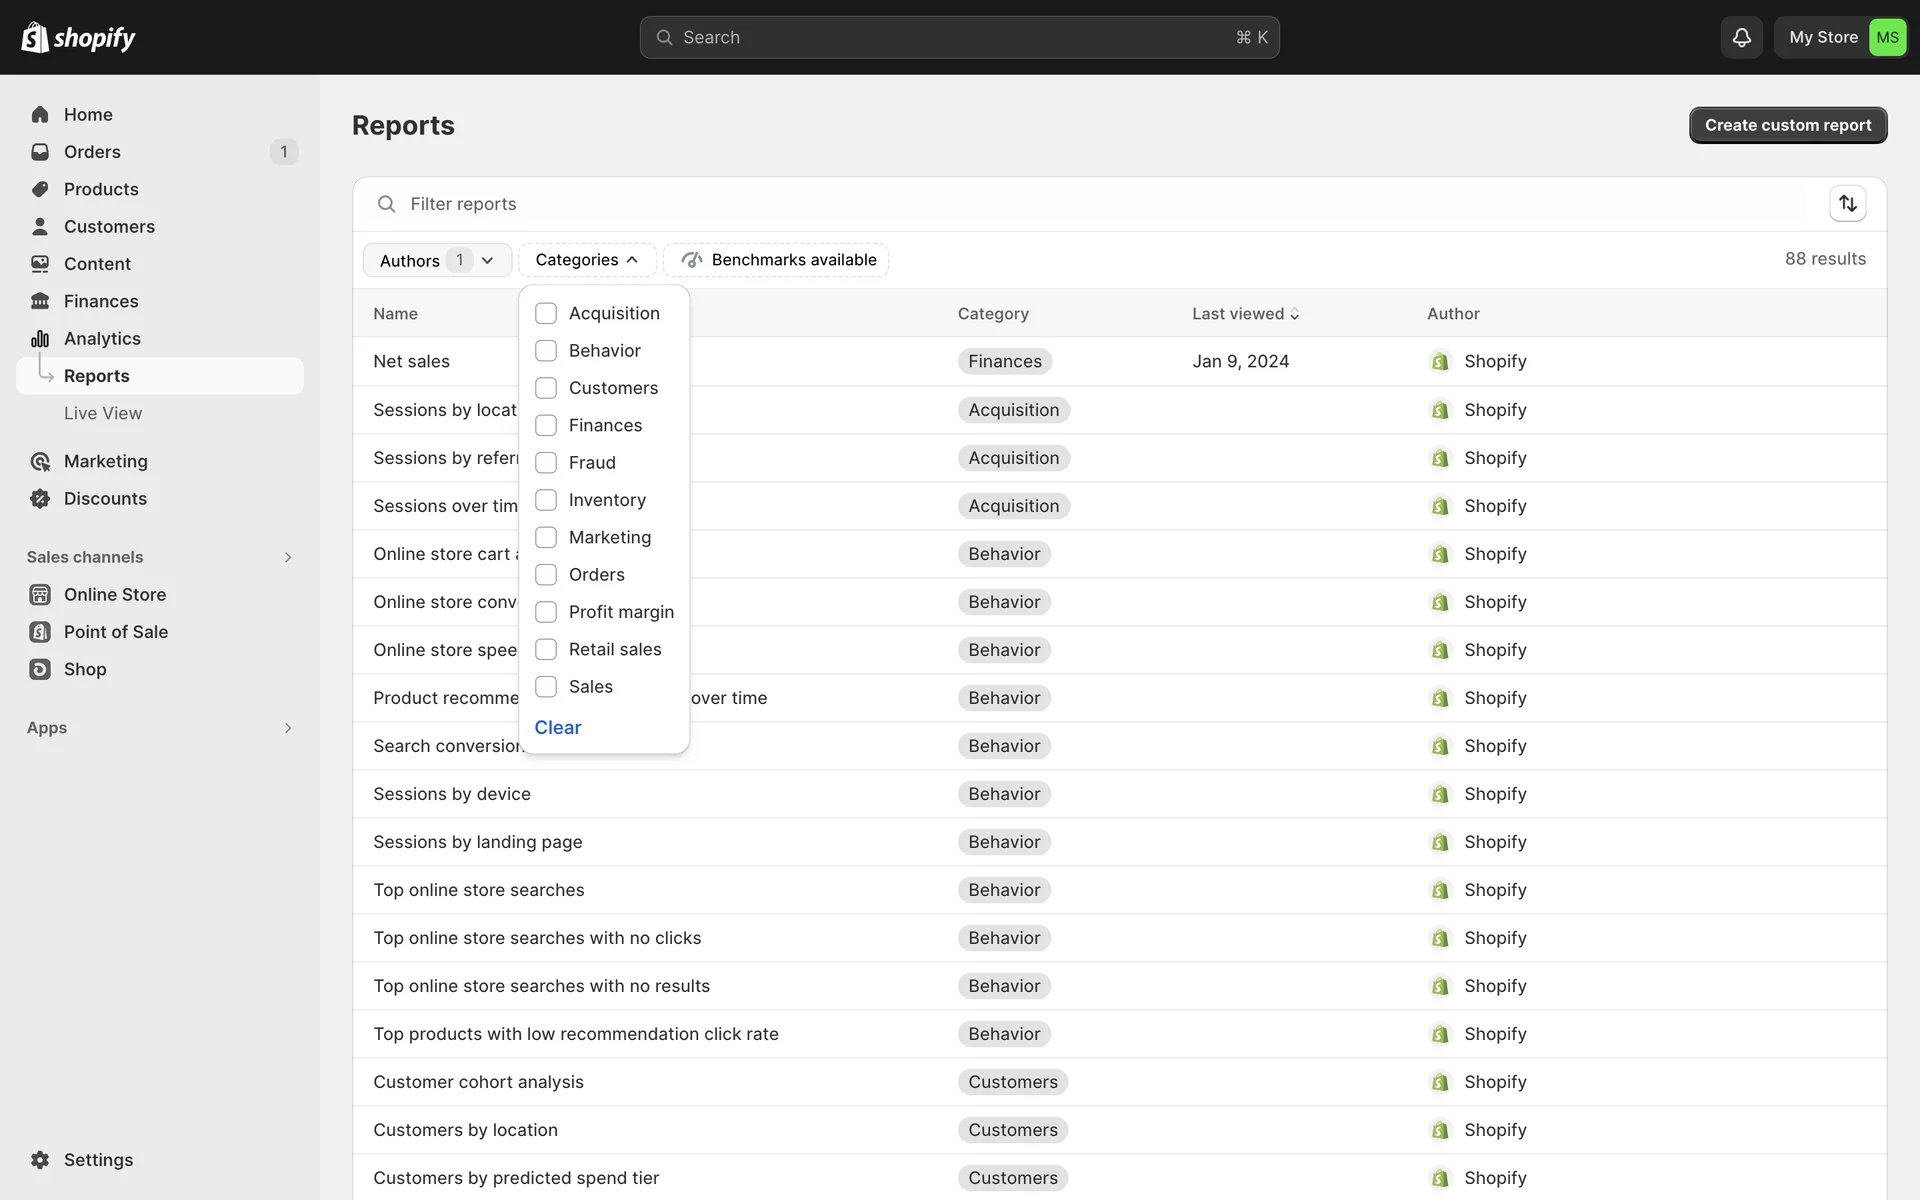Open Settings via its gear icon
This screenshot has height=1200, width=1920.
(x=40, y=1160)
